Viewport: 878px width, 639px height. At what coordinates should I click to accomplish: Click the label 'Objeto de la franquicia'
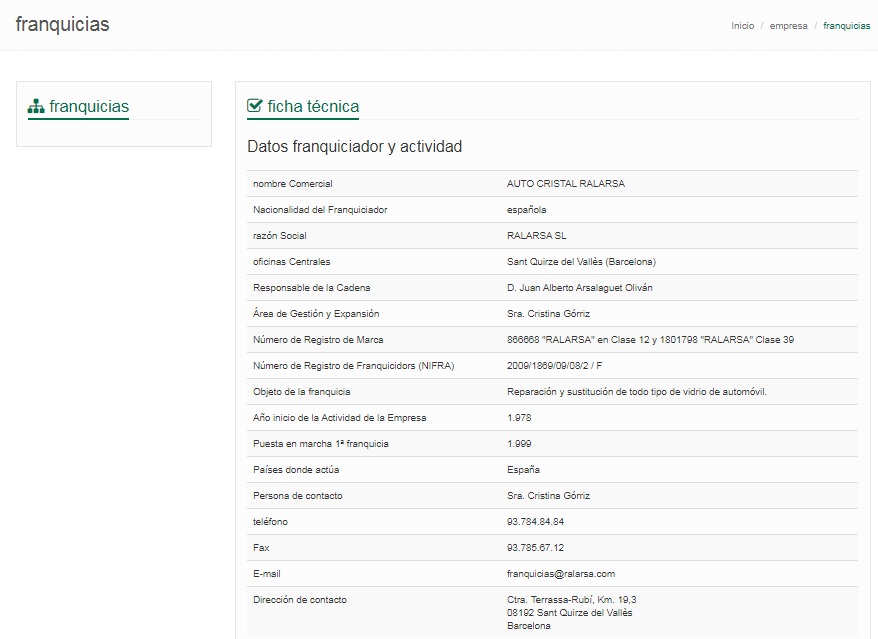pos(301,392)
